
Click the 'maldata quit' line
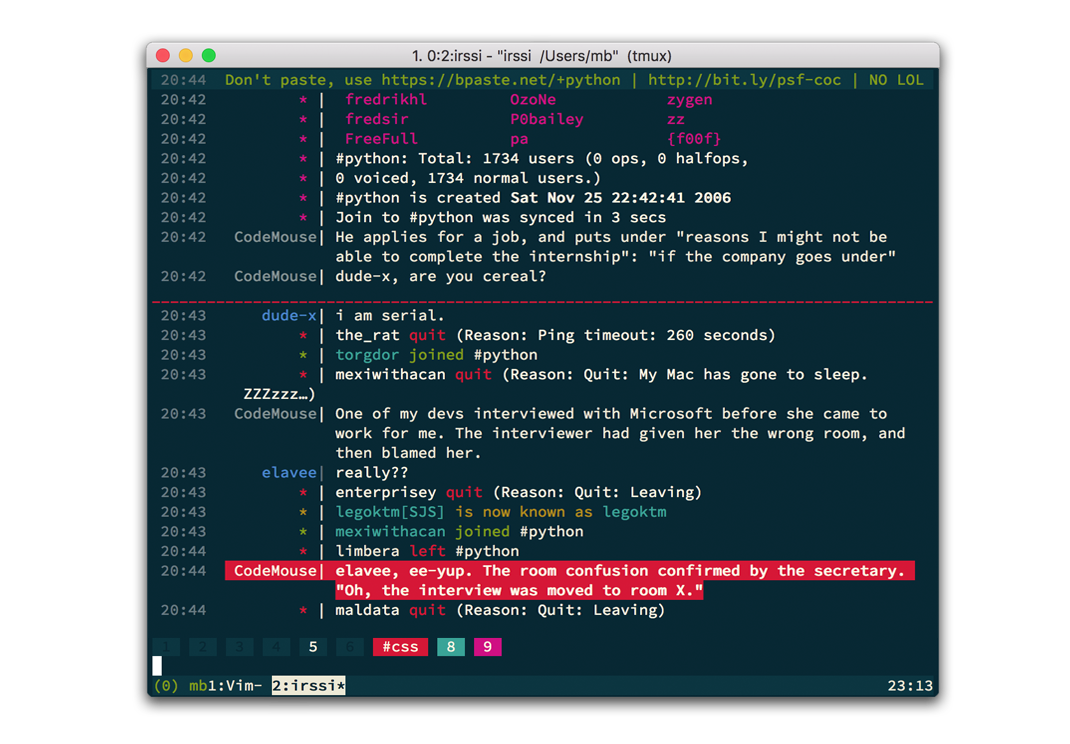click(x=500, y=610)
